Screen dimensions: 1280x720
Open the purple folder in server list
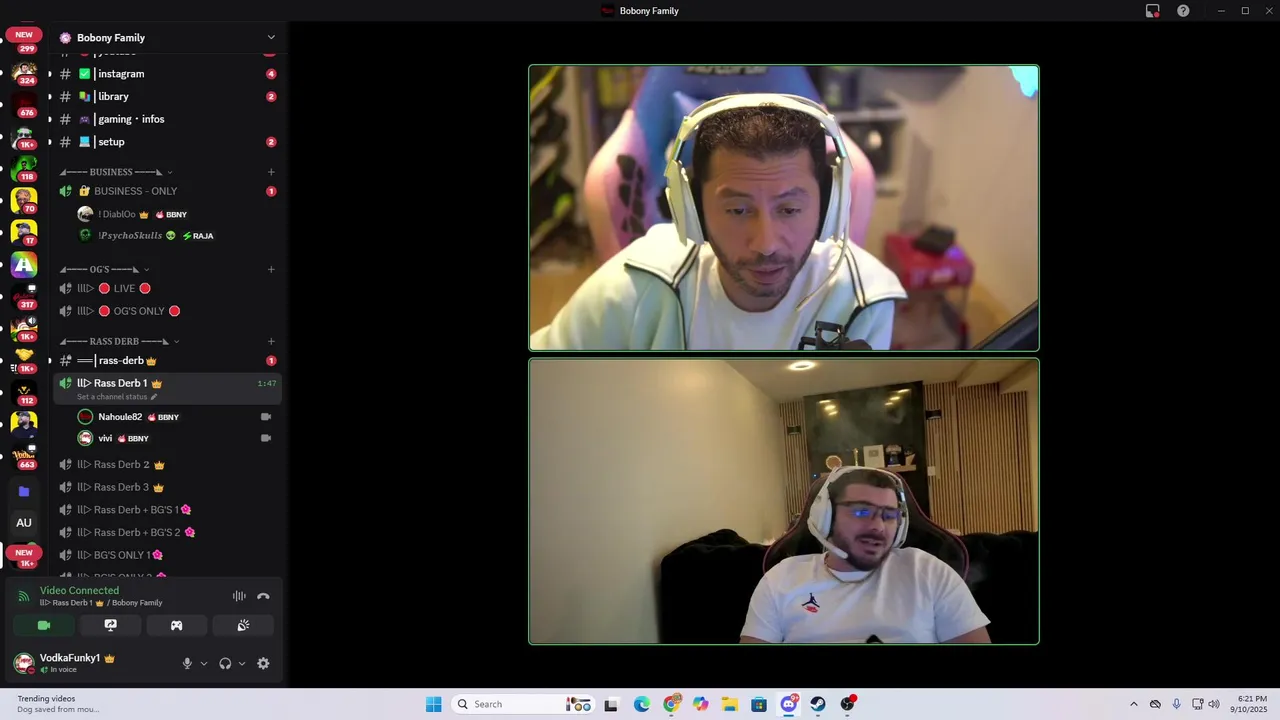[x=24, y=491]
